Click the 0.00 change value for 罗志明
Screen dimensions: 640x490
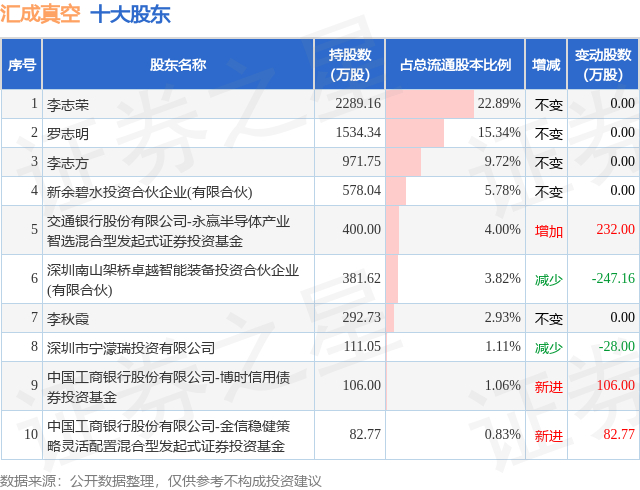pos(622,132)
